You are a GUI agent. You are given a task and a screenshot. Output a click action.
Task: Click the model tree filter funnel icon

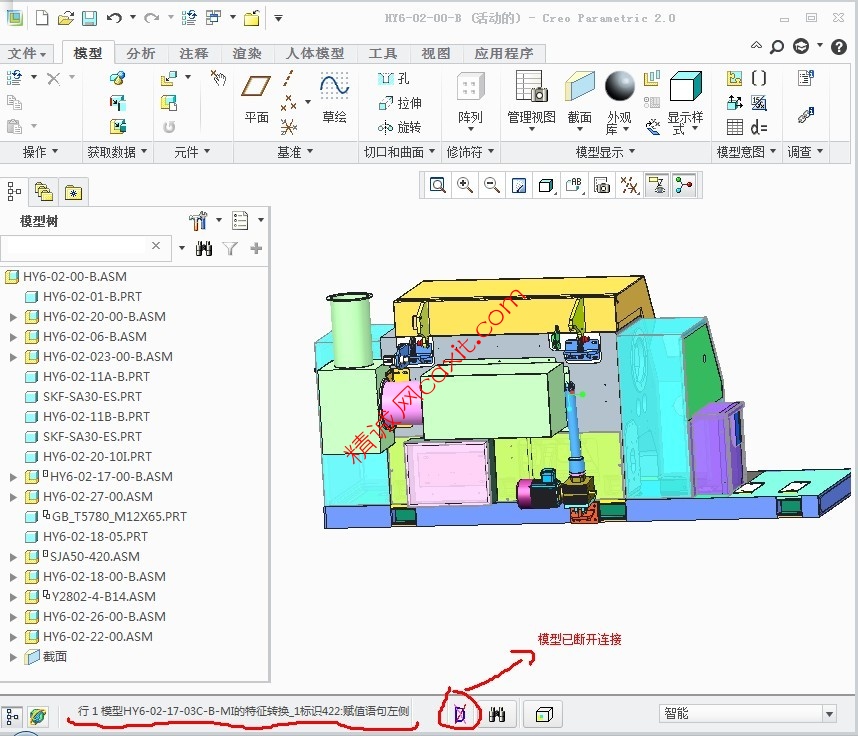tap(230, 249)
